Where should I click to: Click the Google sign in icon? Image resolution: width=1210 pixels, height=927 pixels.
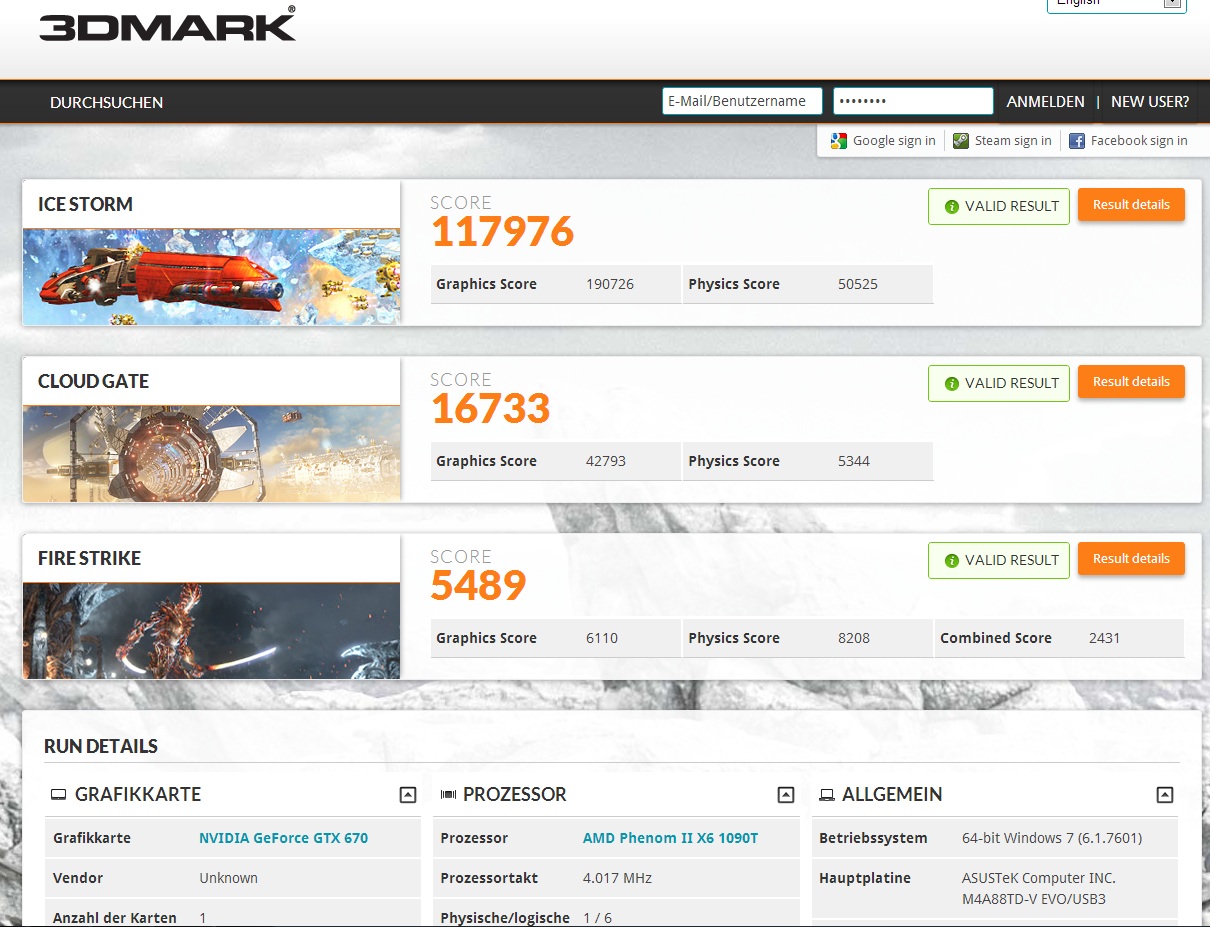pyautogui.click(x=838, y=141)
